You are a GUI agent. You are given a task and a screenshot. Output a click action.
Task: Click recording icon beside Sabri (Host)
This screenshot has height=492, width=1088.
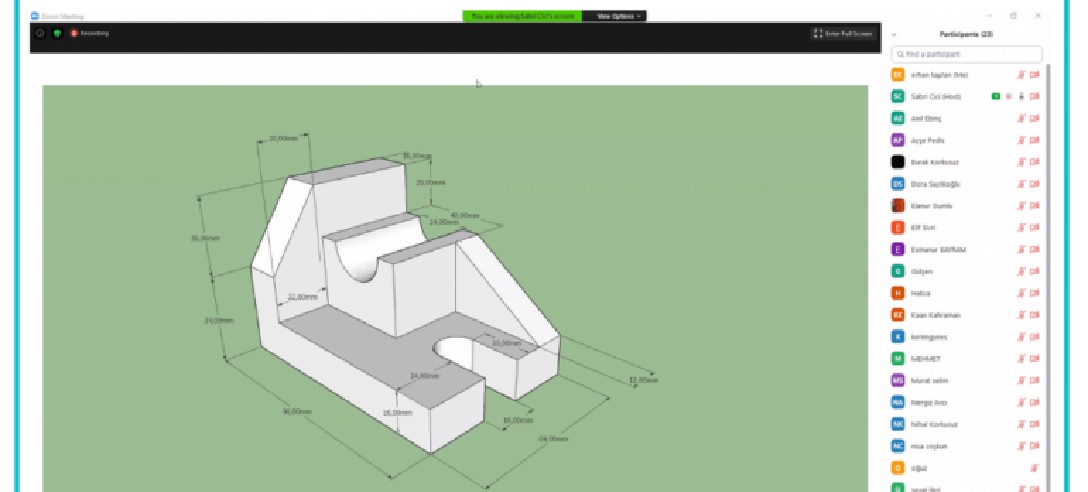pos(1009,96)
